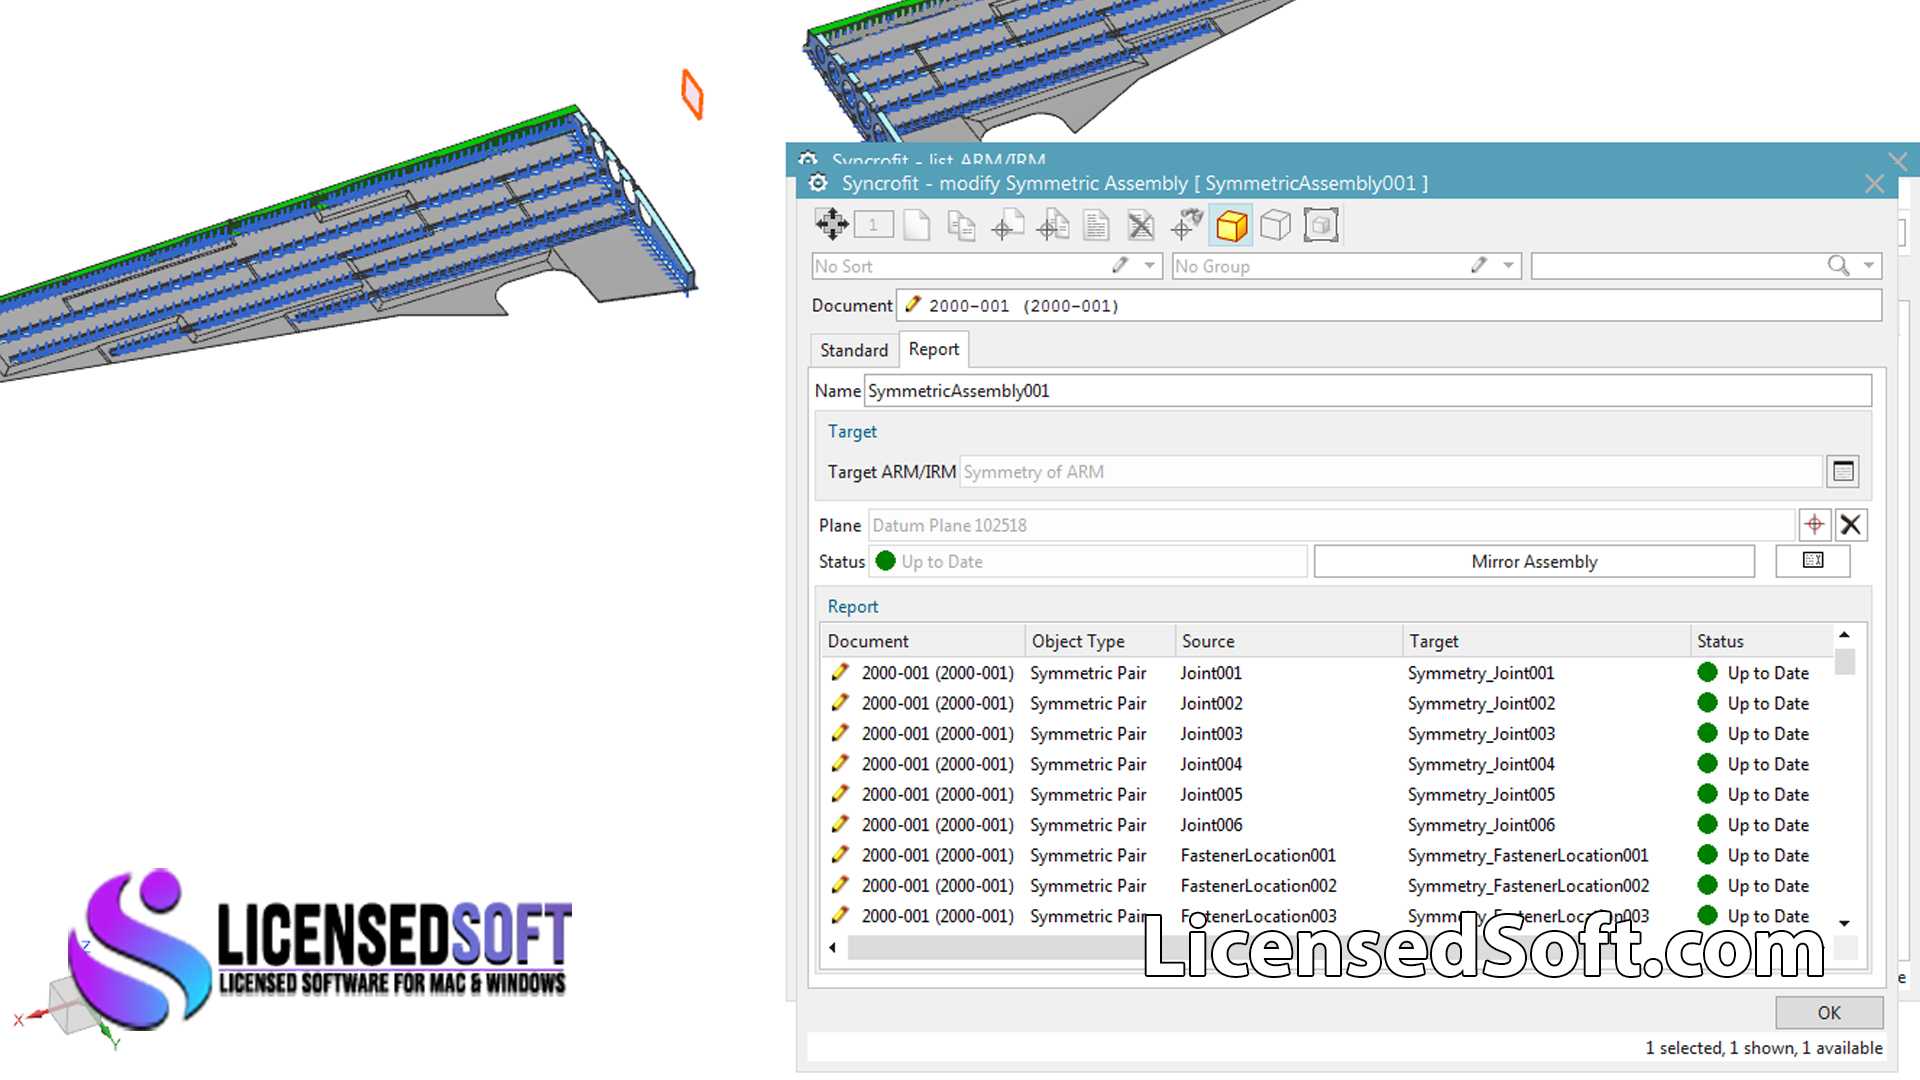Select the settings gear icon in title bar

pyautogui.click(x=818, y=183)
